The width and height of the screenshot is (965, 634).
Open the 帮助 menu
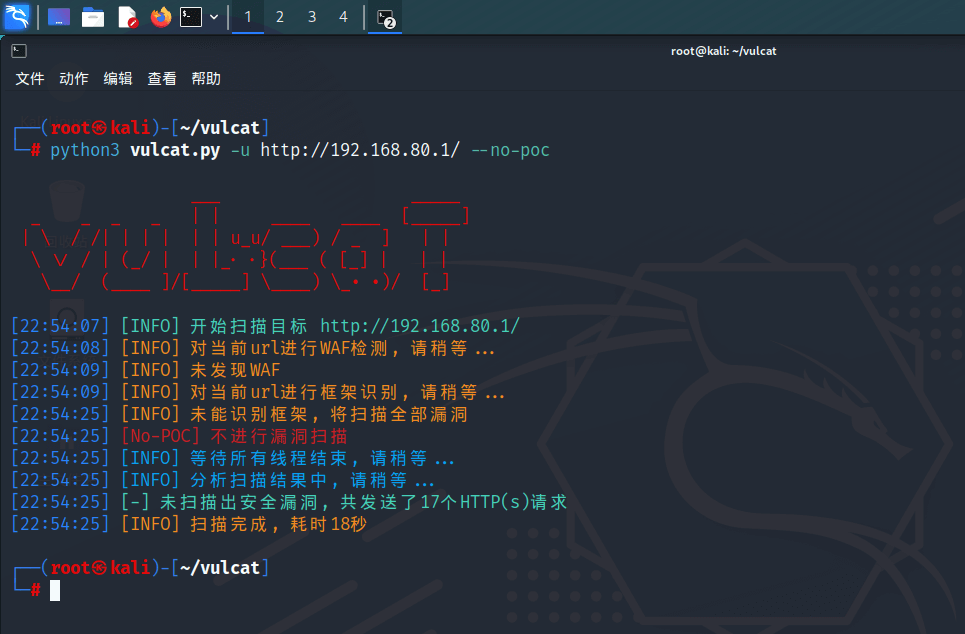pos(206,79)
